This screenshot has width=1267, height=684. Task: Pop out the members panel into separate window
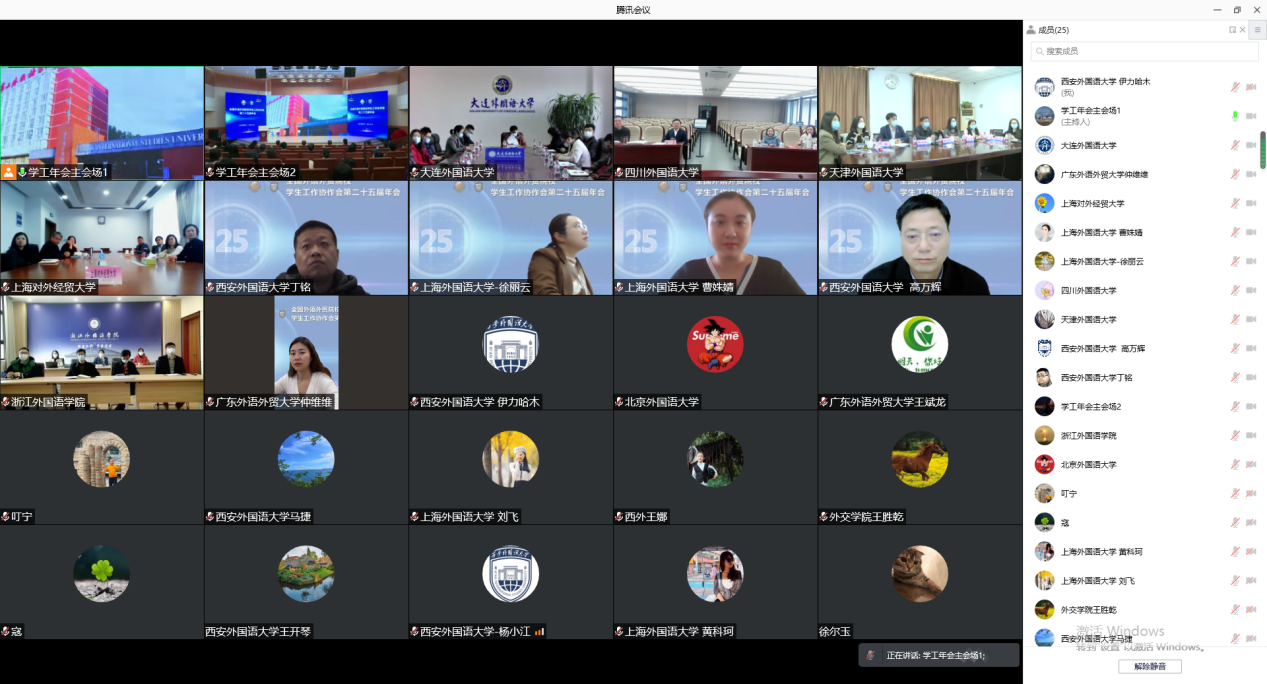click(x=1232, y=30)
